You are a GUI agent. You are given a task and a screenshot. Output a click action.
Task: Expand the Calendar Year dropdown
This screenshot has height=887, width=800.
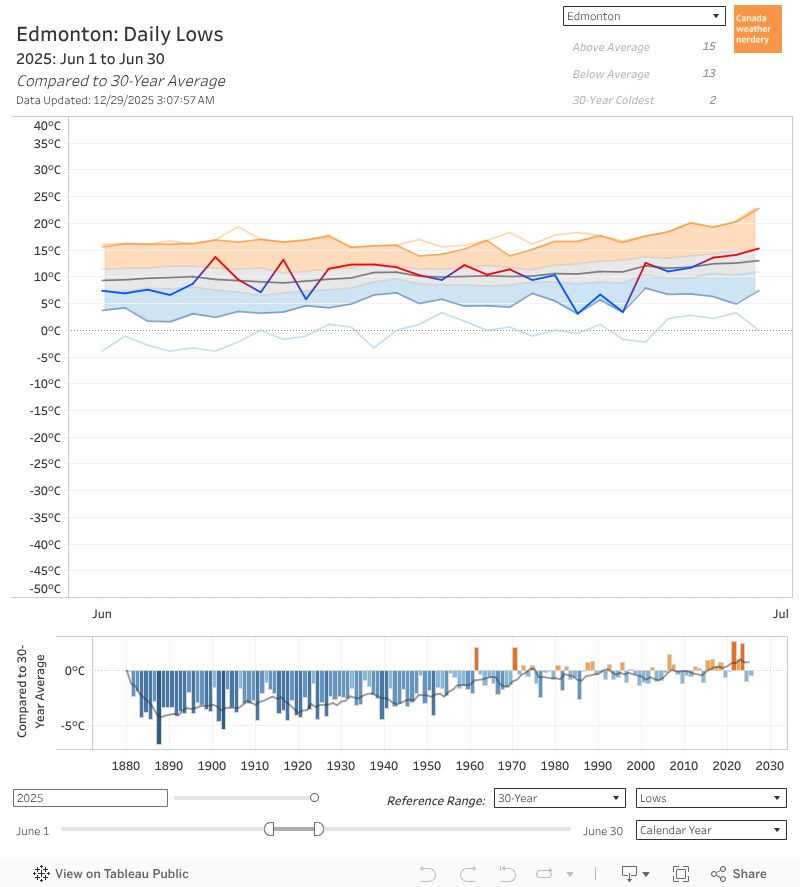[x=710, y=829]
